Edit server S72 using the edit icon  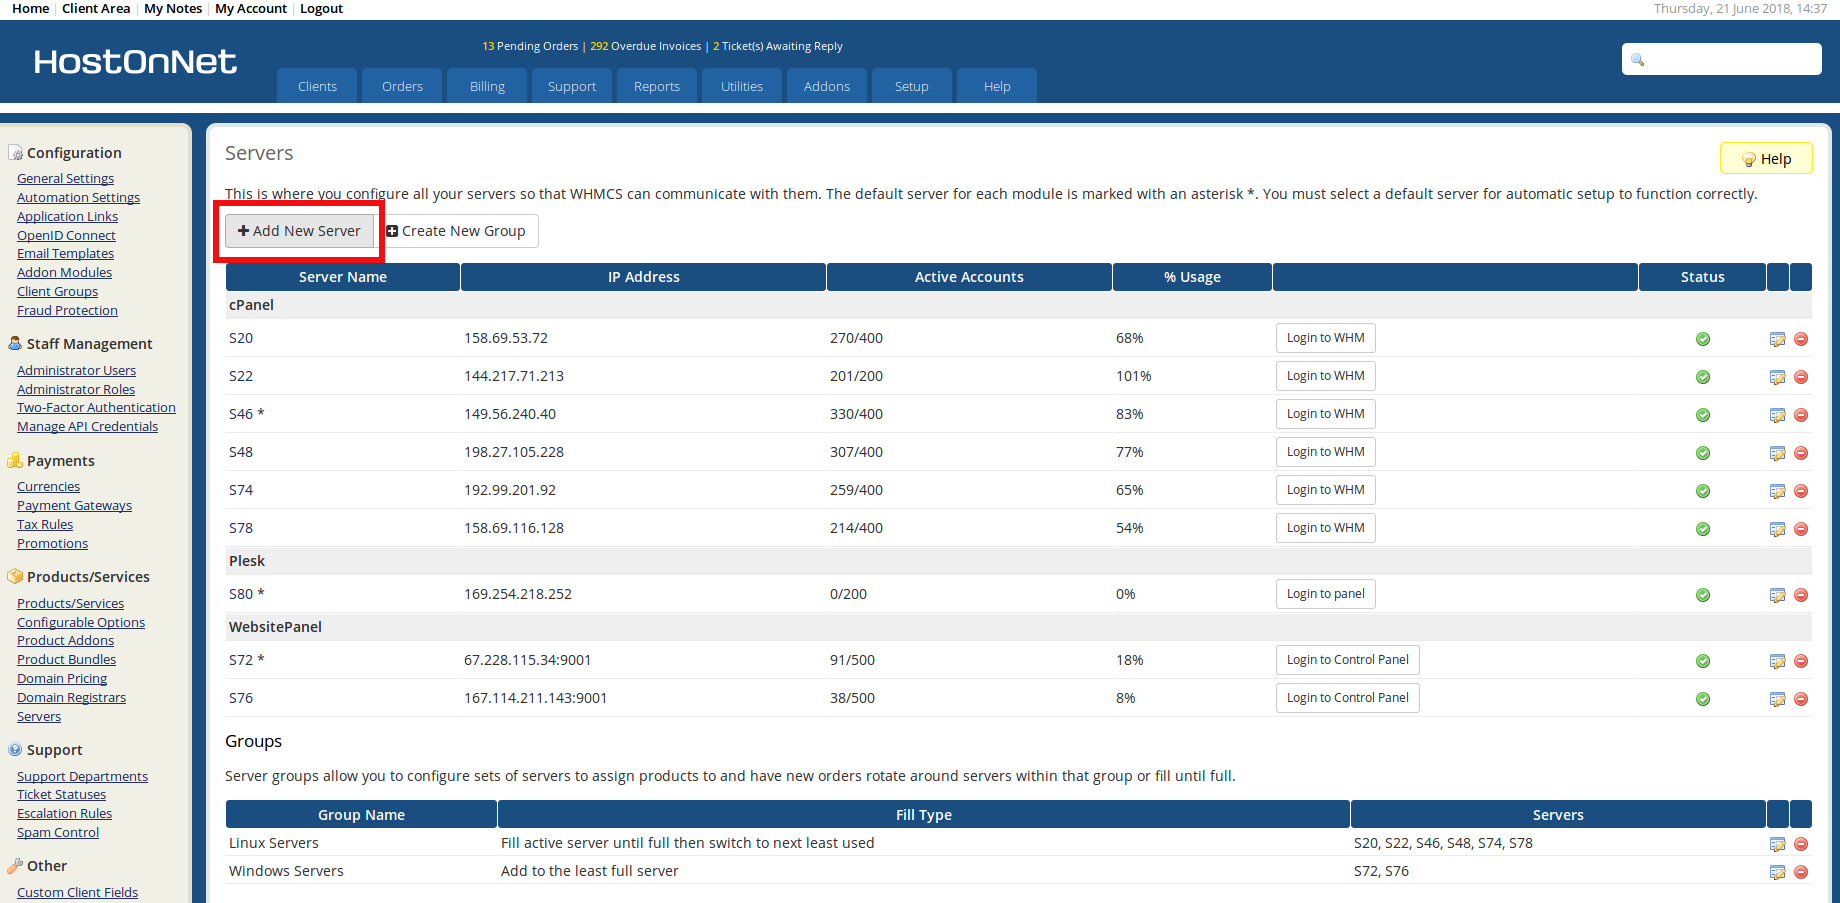(1777, 661)
